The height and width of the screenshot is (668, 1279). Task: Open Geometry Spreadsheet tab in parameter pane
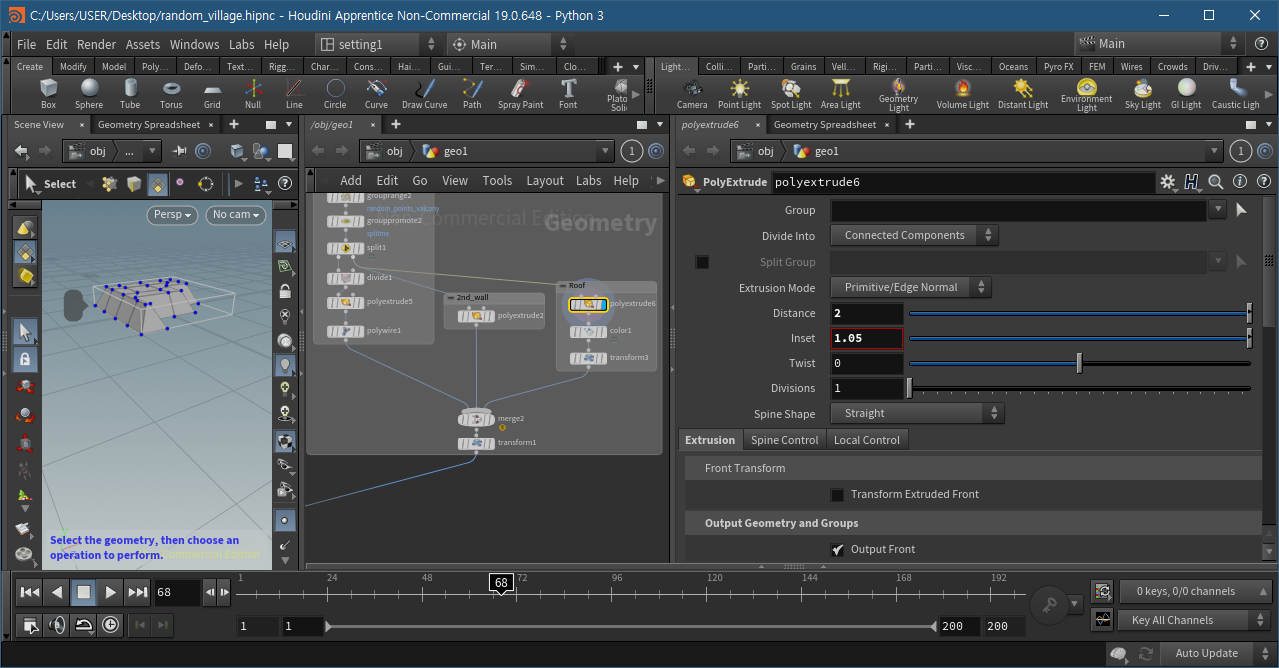(x=824, y=125)
